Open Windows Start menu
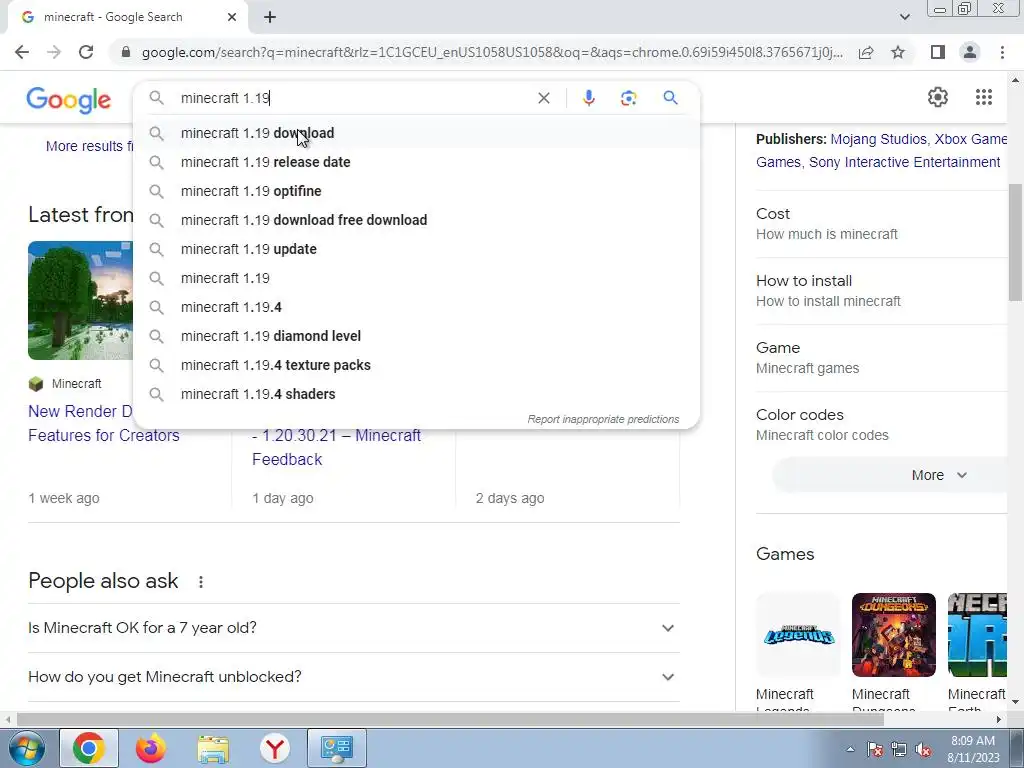The image size is (1024, 768). [x=26, y=748]
